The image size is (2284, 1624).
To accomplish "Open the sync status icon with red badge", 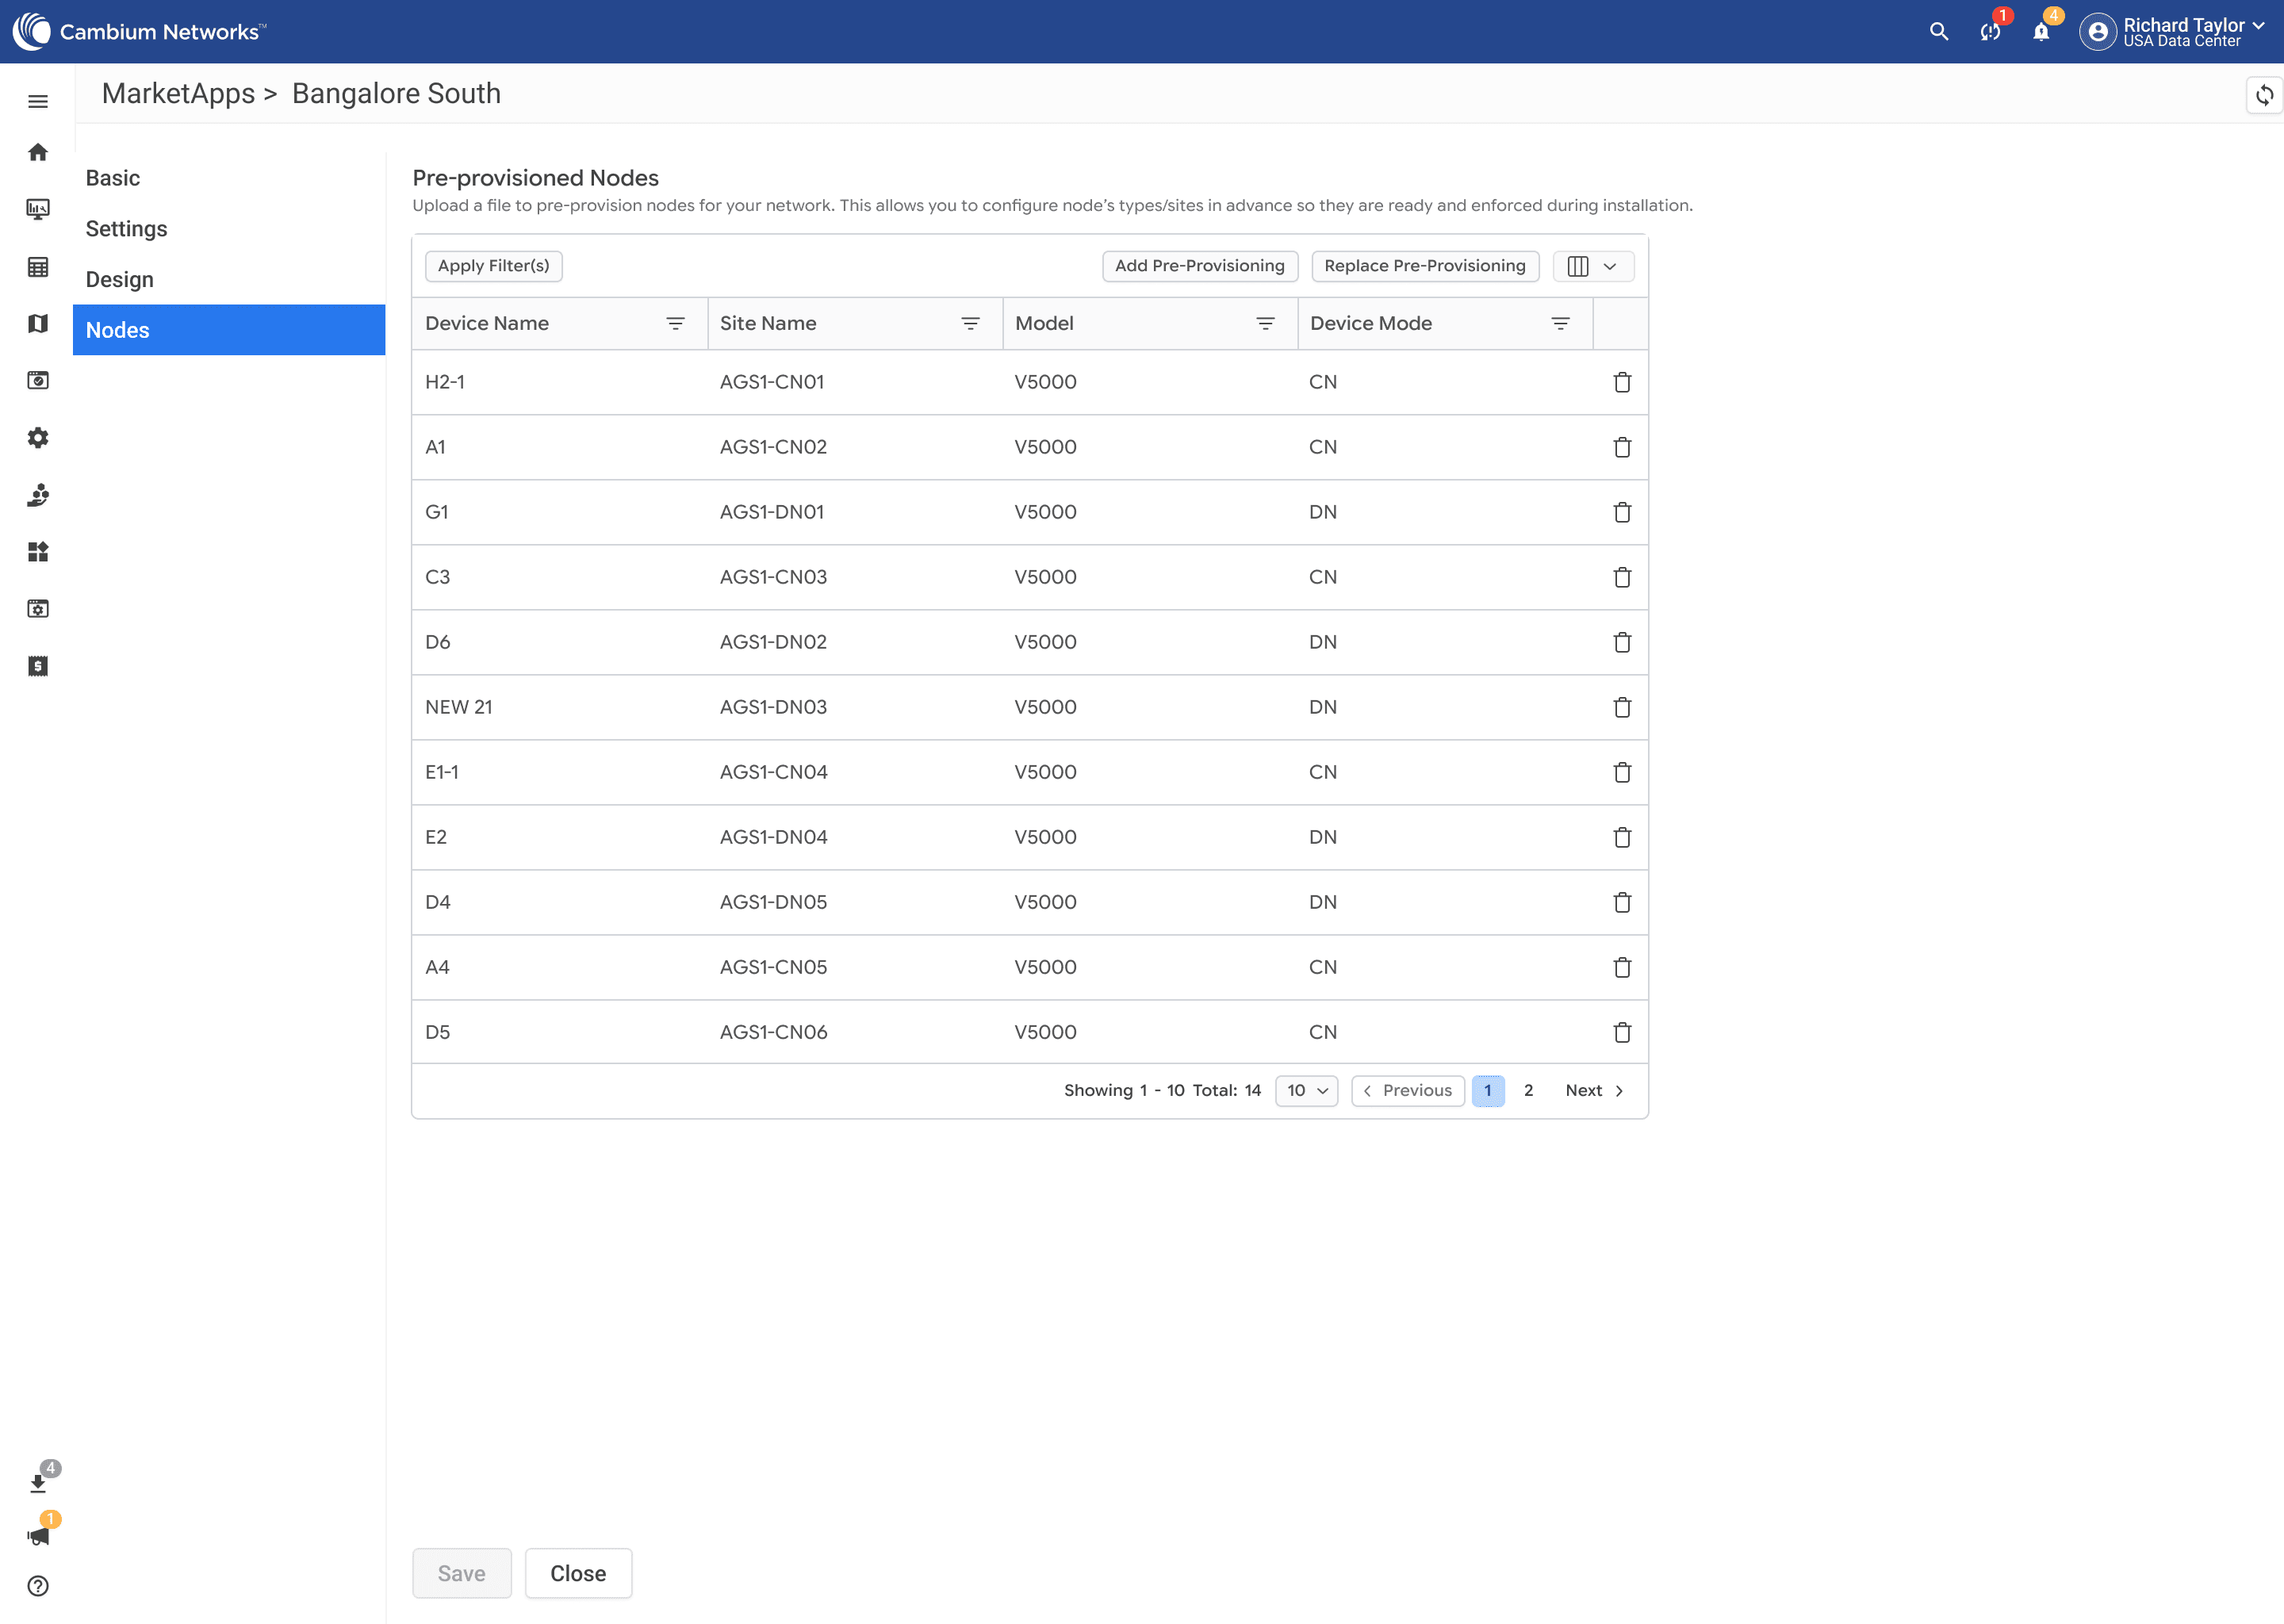I will (1990, 32).
